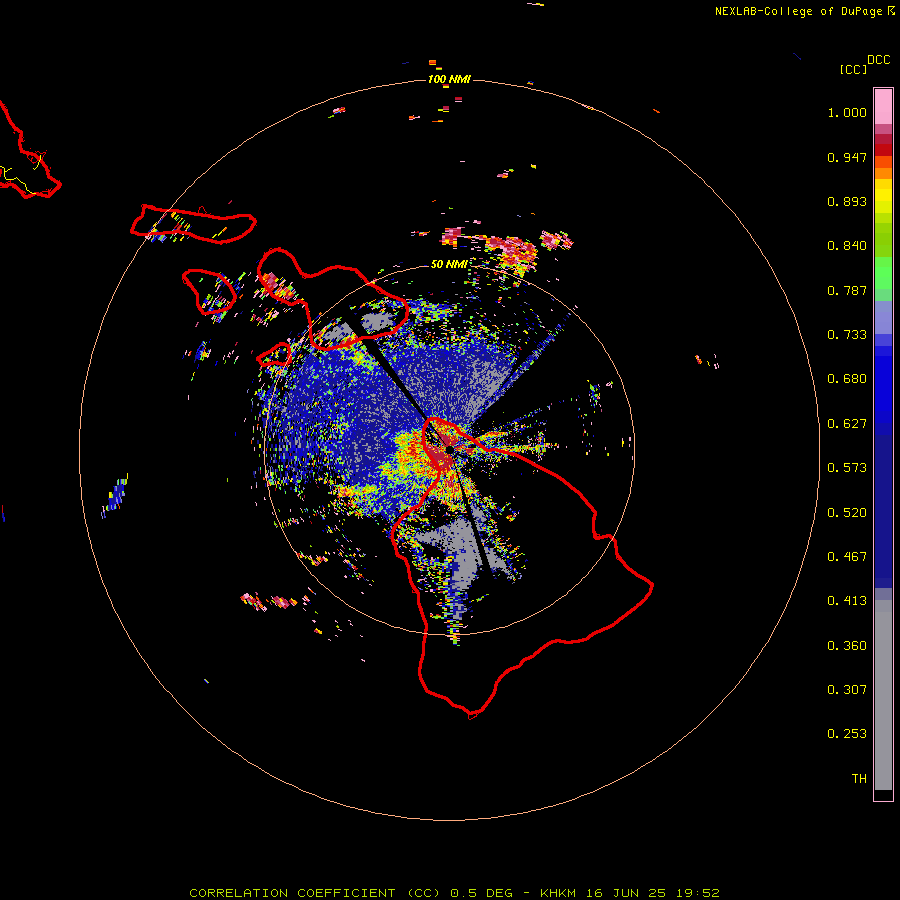Select the 0.627 scale value
Viewport: 900px width, 900px height.
point(847,424)
